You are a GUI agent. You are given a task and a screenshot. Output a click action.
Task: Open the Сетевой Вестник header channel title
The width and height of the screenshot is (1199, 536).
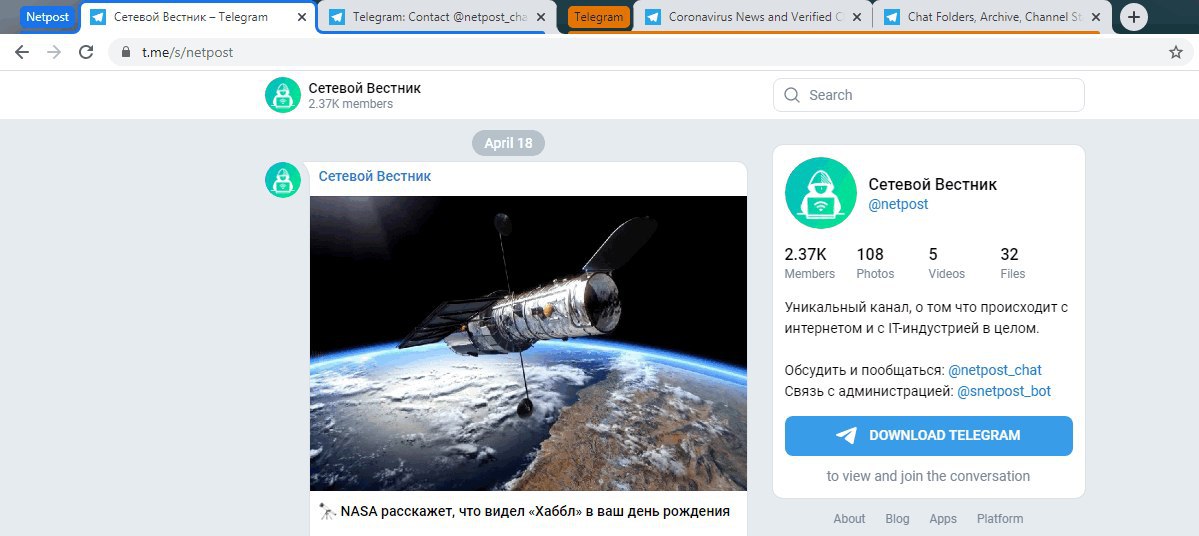tap(365, 88)
